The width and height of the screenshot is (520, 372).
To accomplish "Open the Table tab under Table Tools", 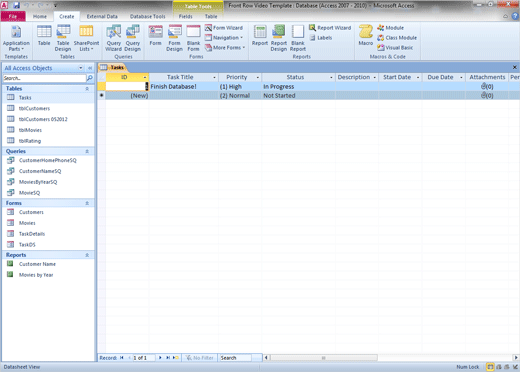I will click(211, 16).
